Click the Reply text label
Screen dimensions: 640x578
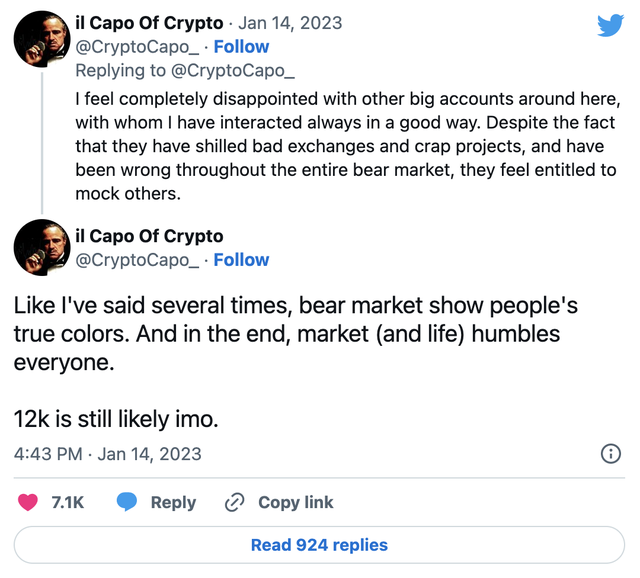coord(173,502)
